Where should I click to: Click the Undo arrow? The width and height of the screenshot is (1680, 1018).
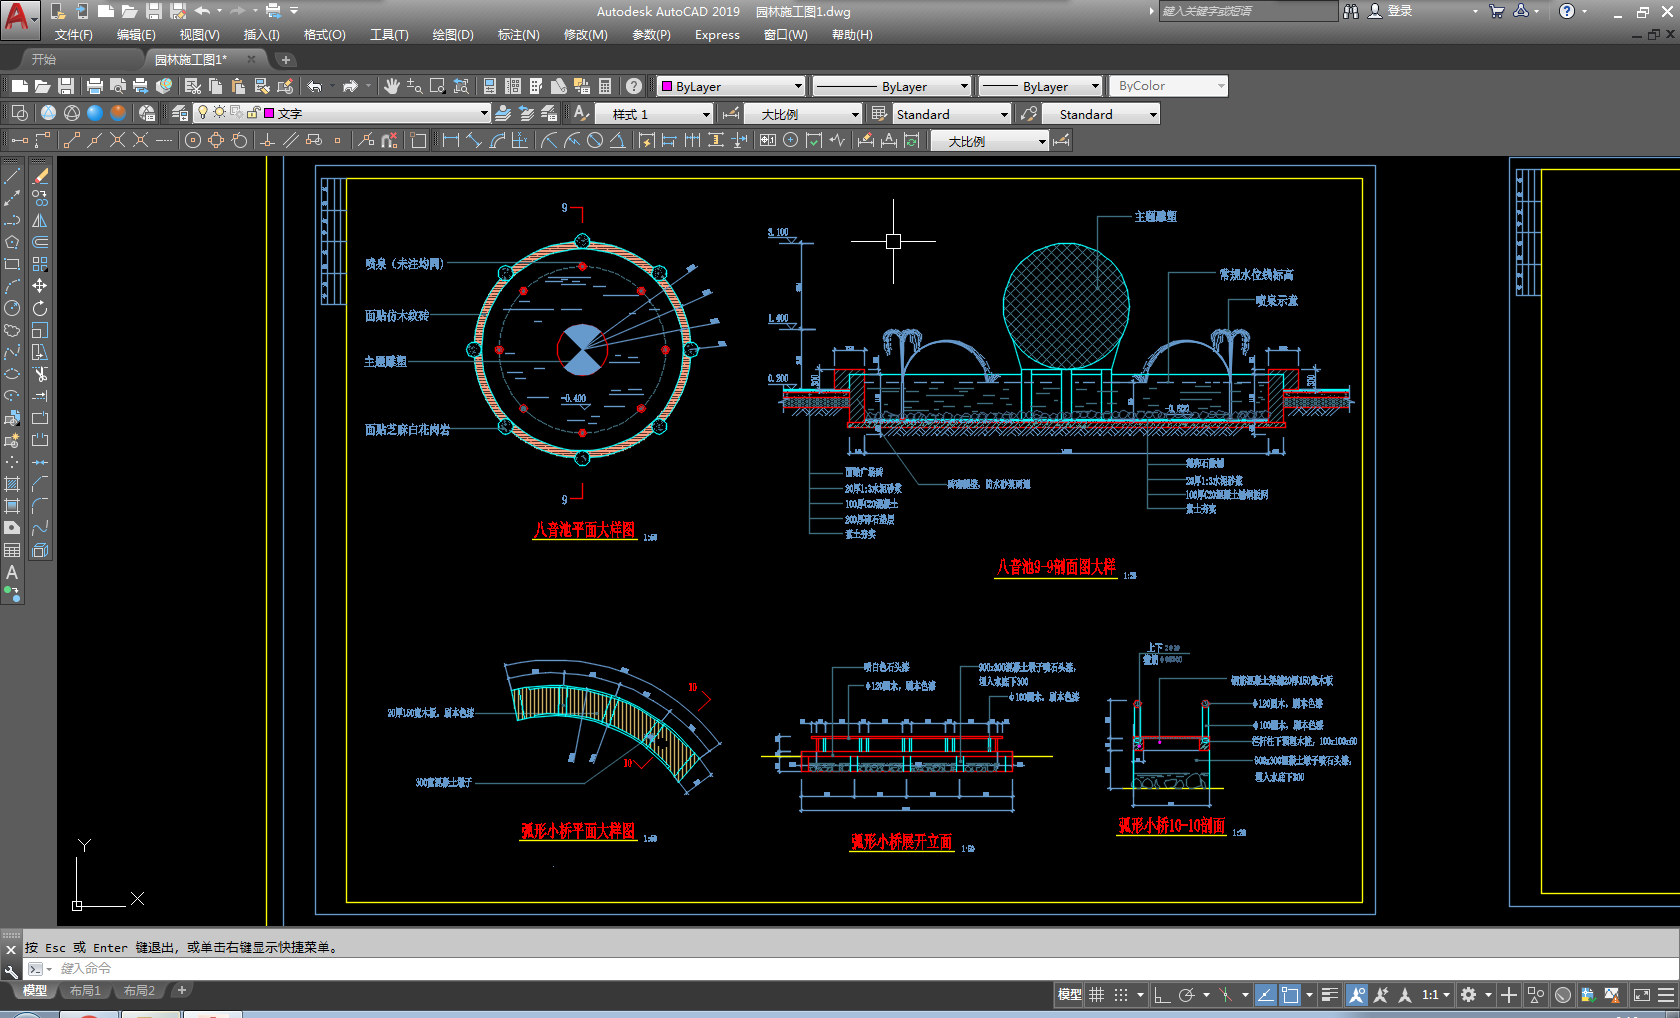[315, 86]
